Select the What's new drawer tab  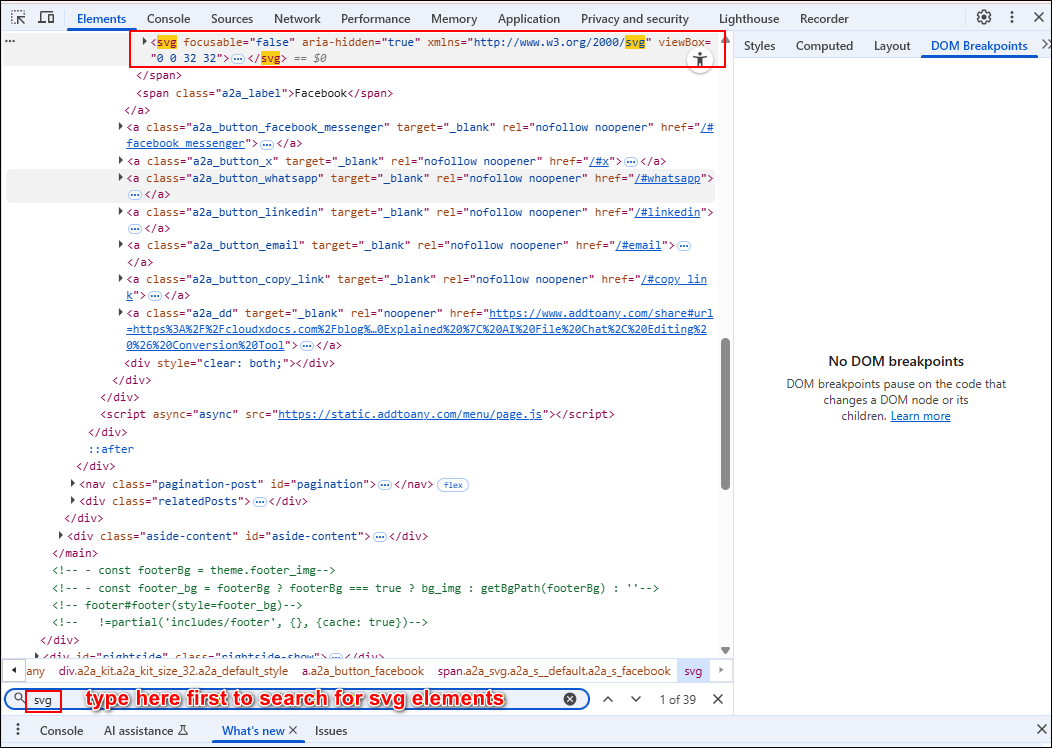(253, 731)
